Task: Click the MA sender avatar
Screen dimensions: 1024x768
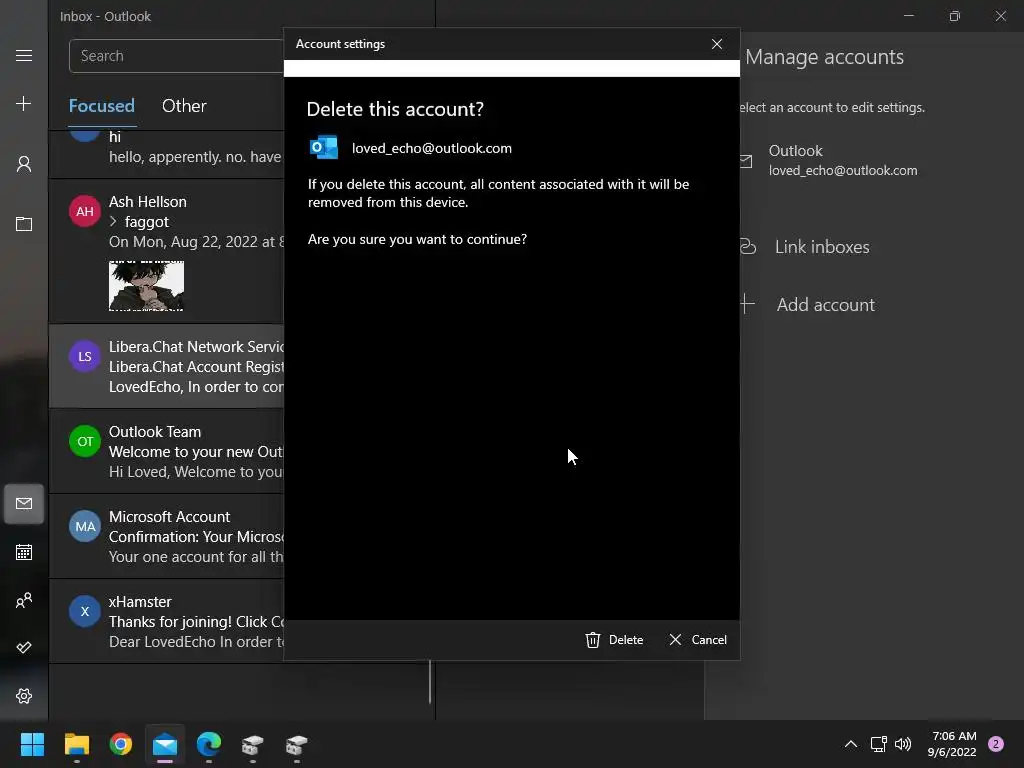Action: 85,526
